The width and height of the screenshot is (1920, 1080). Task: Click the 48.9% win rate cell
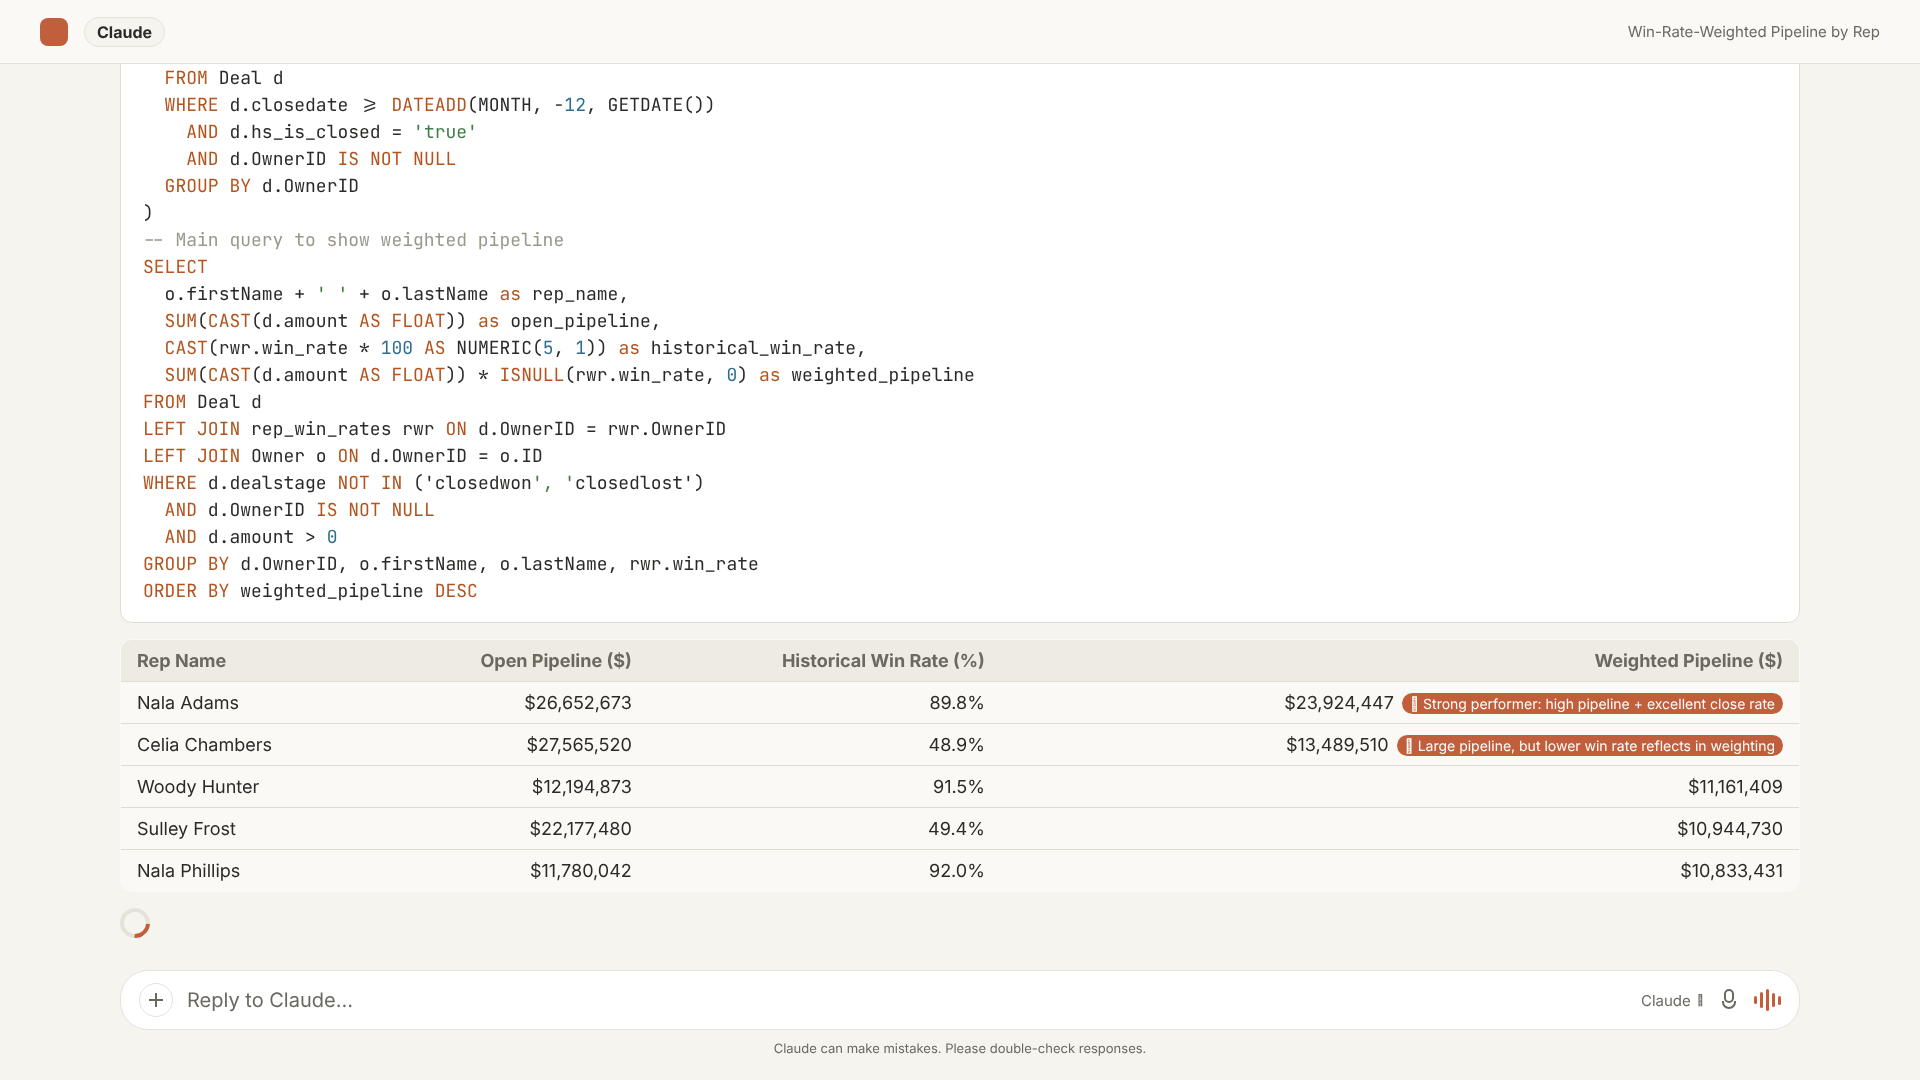coord(956,745)
